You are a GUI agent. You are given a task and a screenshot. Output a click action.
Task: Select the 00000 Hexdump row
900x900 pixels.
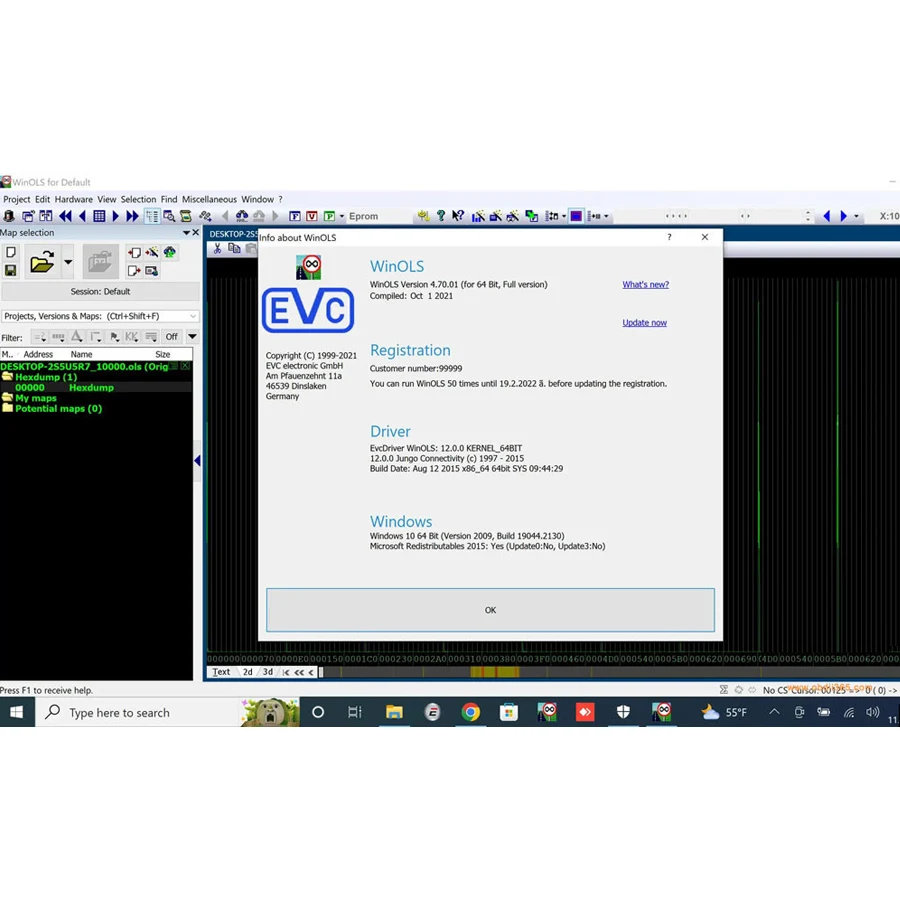[x=96, y=387]
